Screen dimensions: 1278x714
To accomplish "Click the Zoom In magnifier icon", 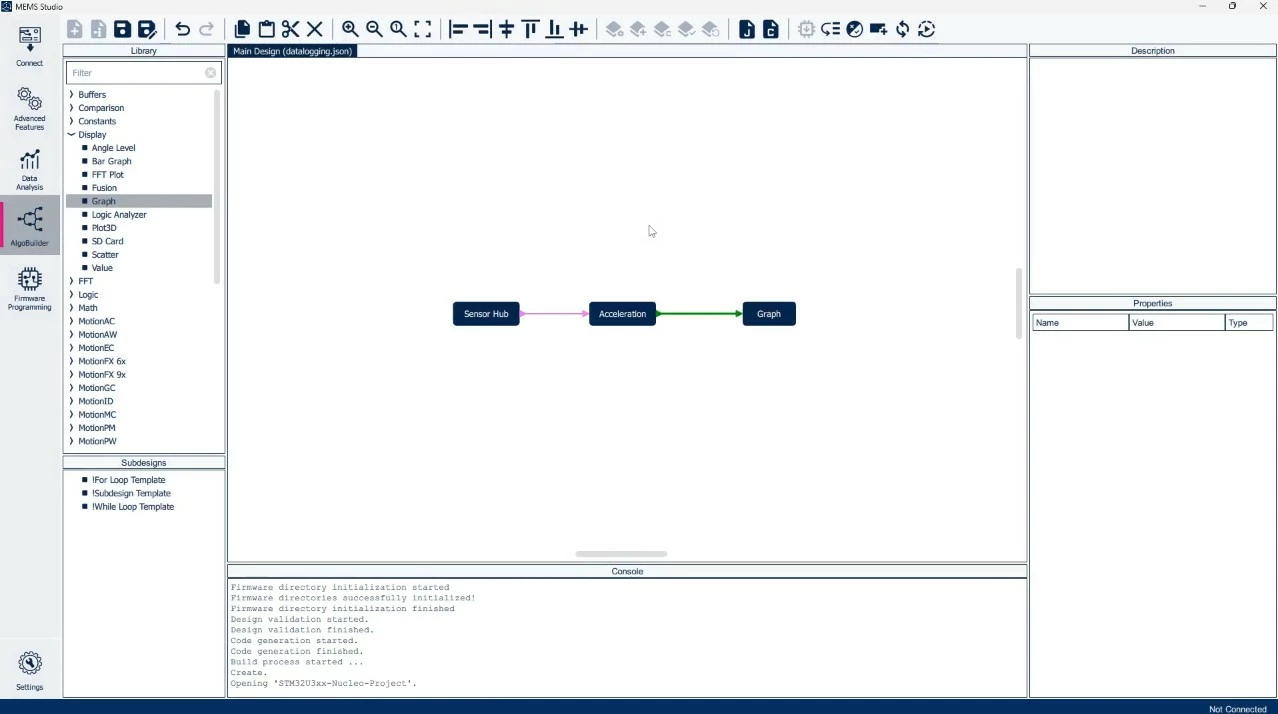I will coord(350,29).
